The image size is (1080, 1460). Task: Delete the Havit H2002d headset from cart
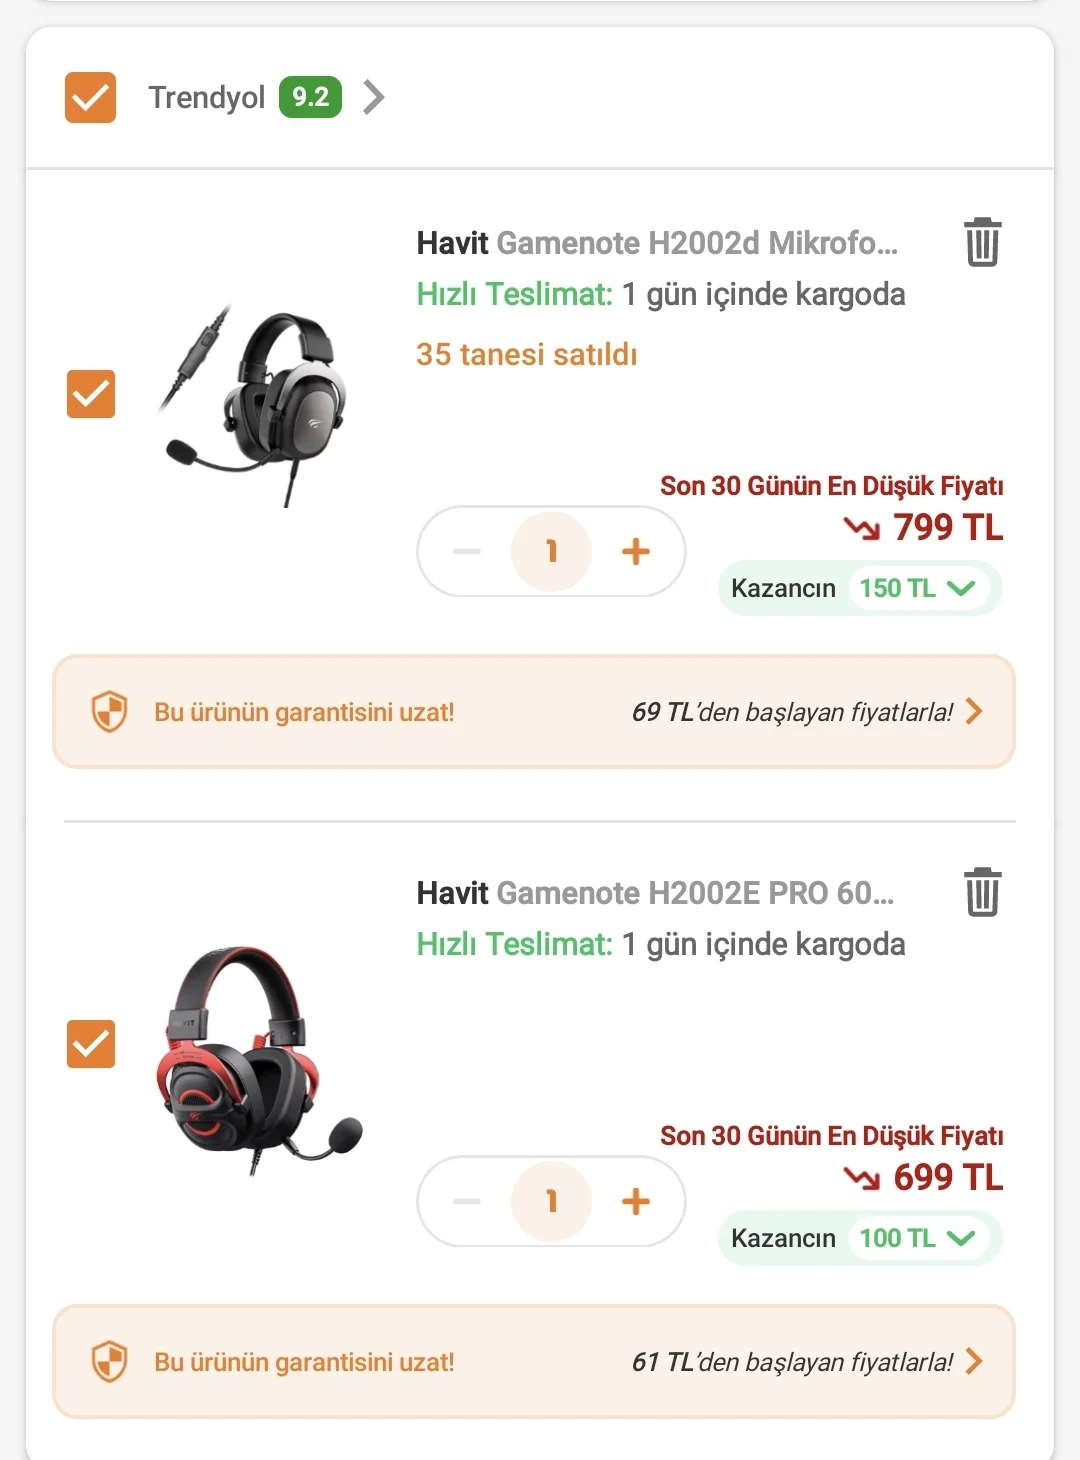click(982, 243)
